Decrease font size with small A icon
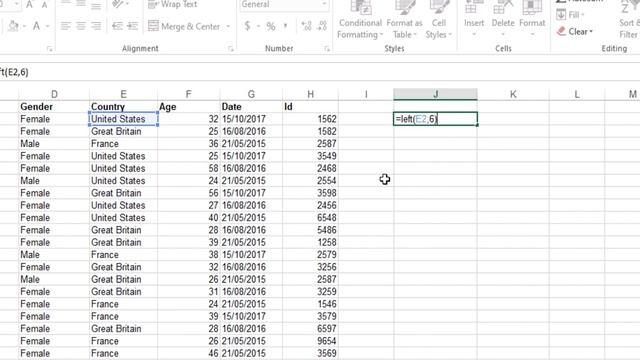This screenshot has height=360, width=640. (44, 5)
